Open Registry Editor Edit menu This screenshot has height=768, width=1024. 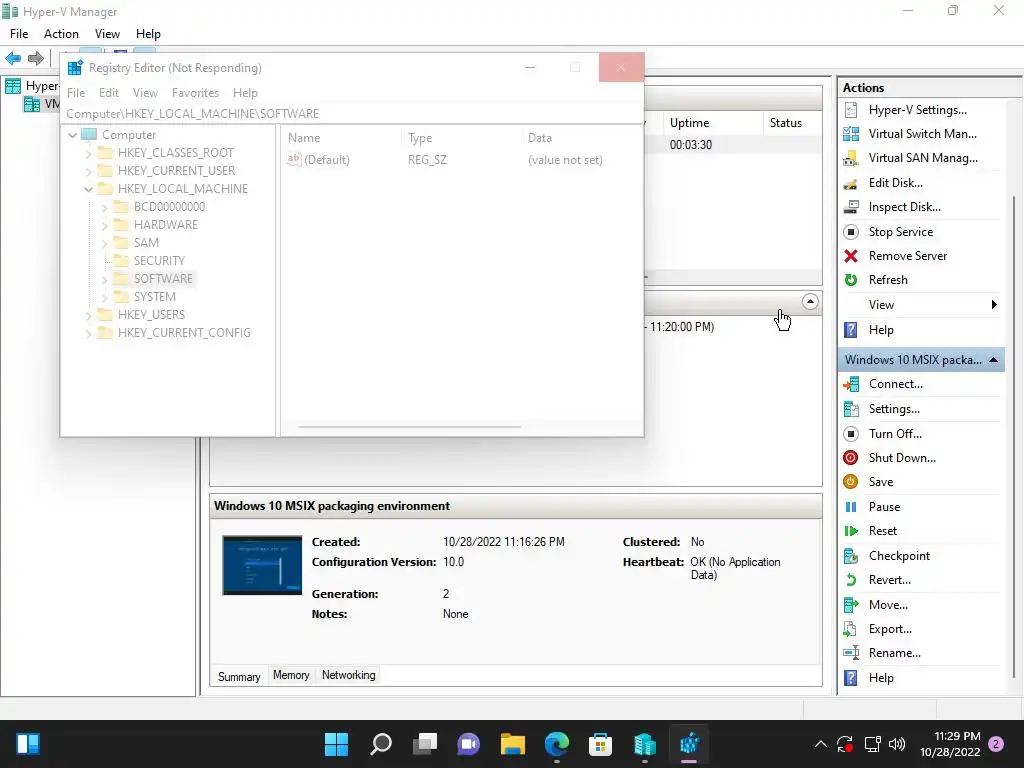[x=108, y=93]
